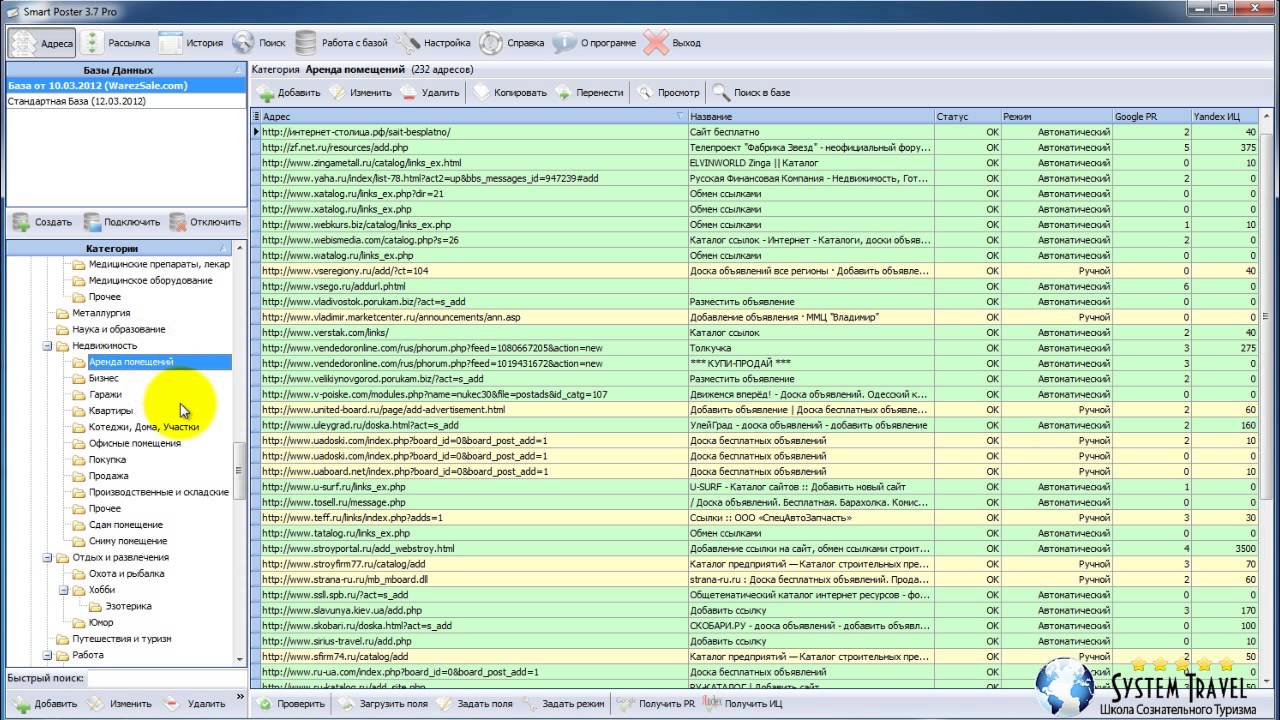Open the Настройка settings
The width and height of the screenshot is (1280, 720).
point(433,43)
